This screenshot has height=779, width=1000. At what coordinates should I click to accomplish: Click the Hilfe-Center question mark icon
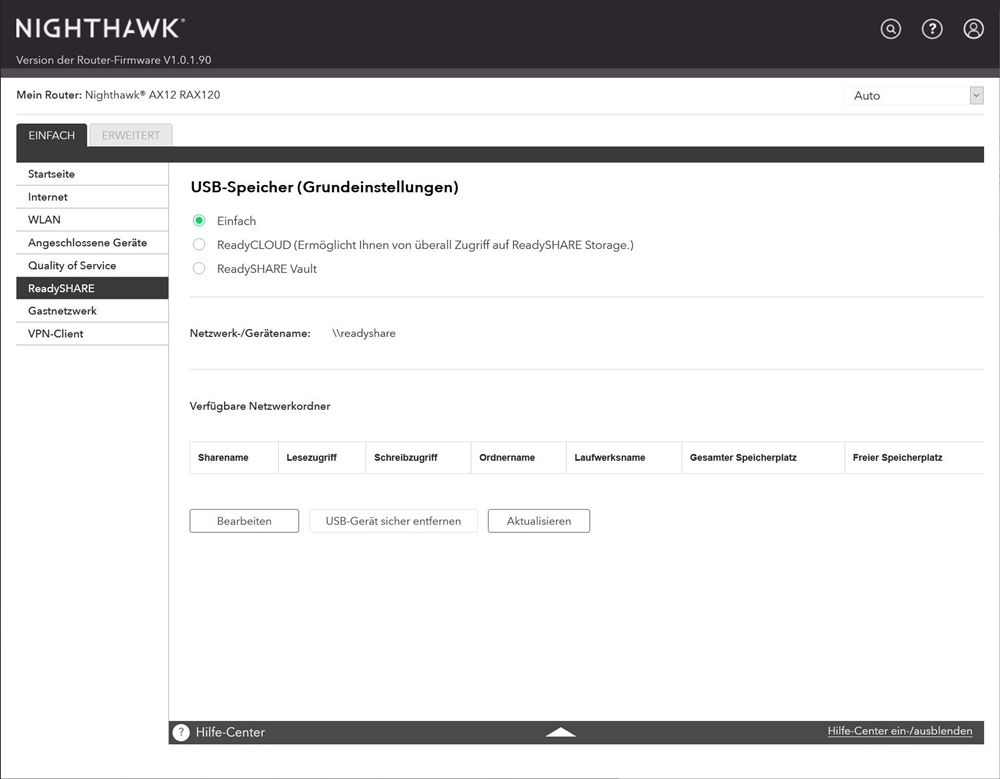(181, 732)
